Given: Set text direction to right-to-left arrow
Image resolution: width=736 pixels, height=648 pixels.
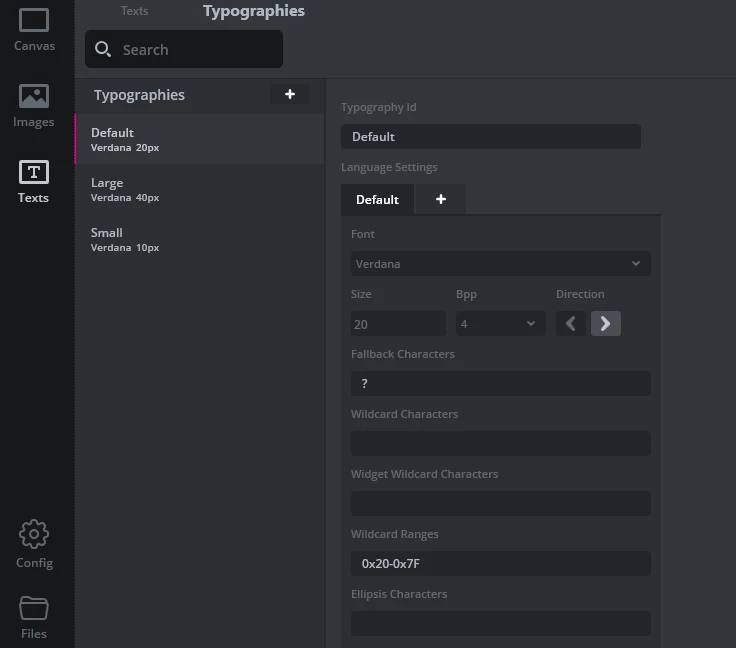Looking at the screenshot, I should click(x=571, y=323).
